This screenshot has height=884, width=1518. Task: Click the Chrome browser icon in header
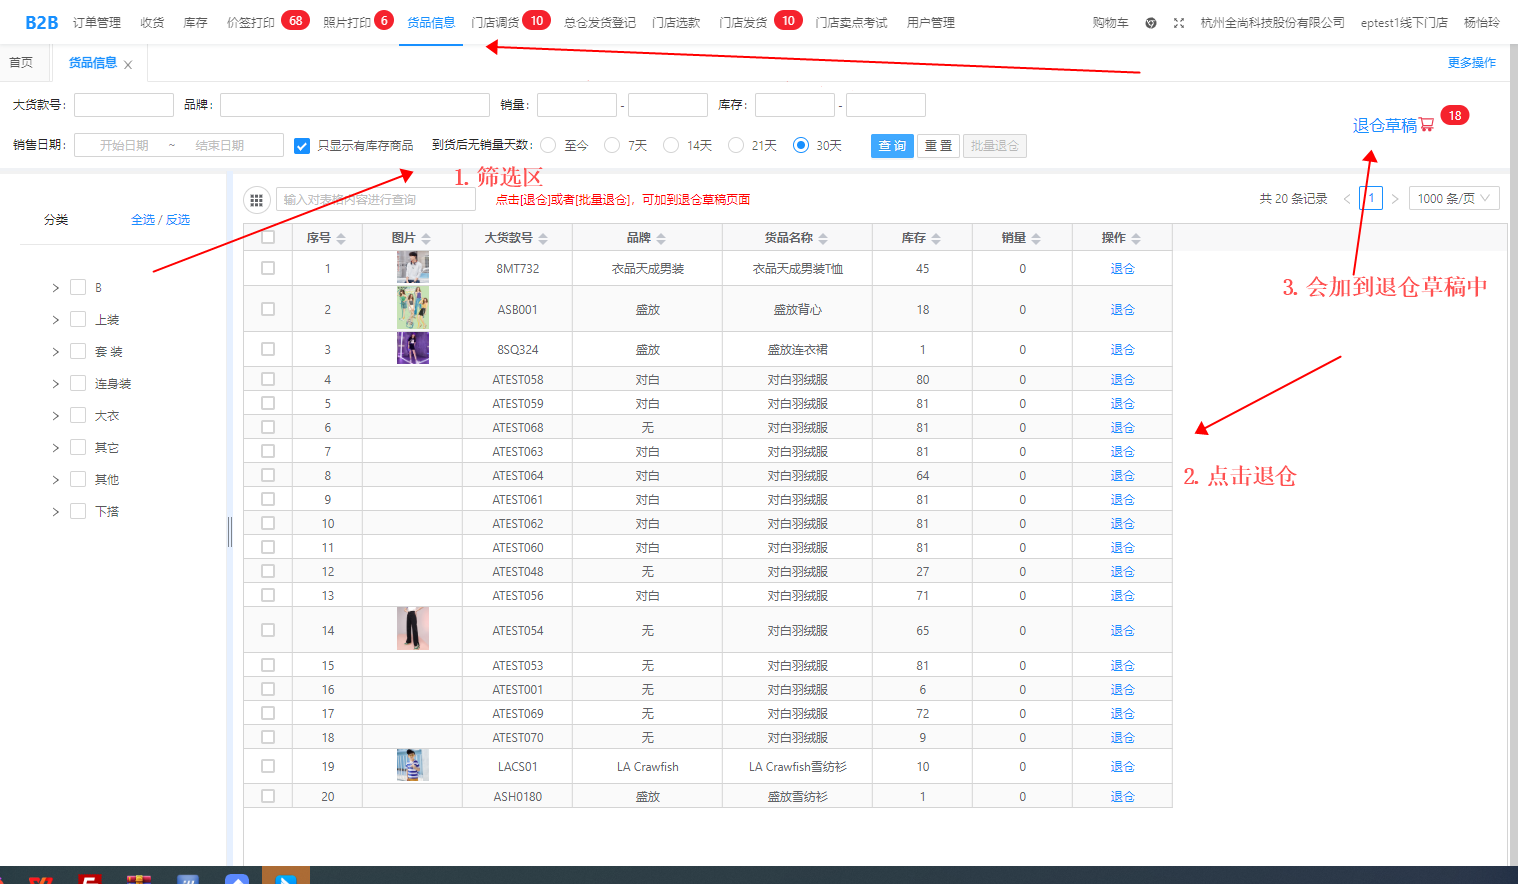point(1151,23)
